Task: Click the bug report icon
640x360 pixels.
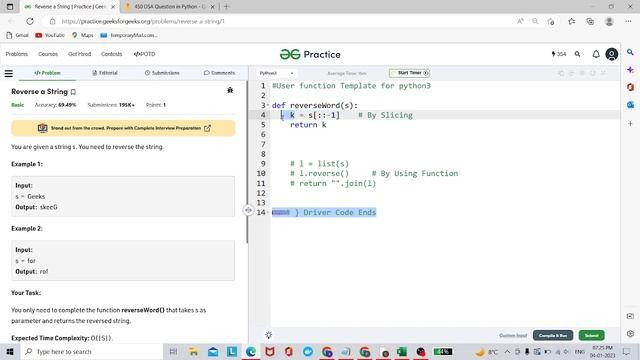Action: click(x=230, y=90)
